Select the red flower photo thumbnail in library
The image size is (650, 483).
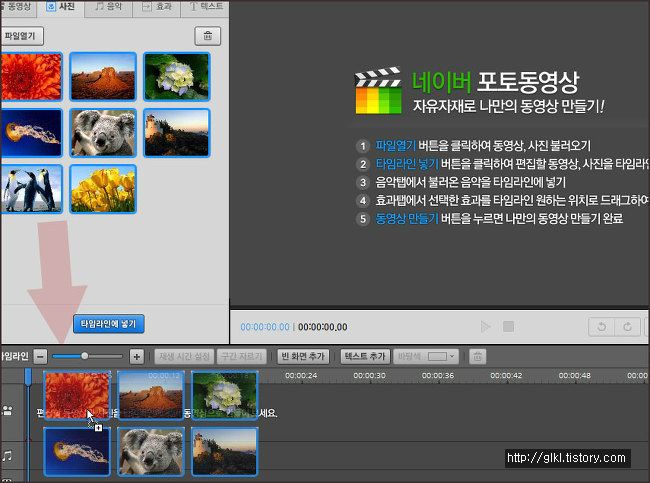tap(31, 77)
